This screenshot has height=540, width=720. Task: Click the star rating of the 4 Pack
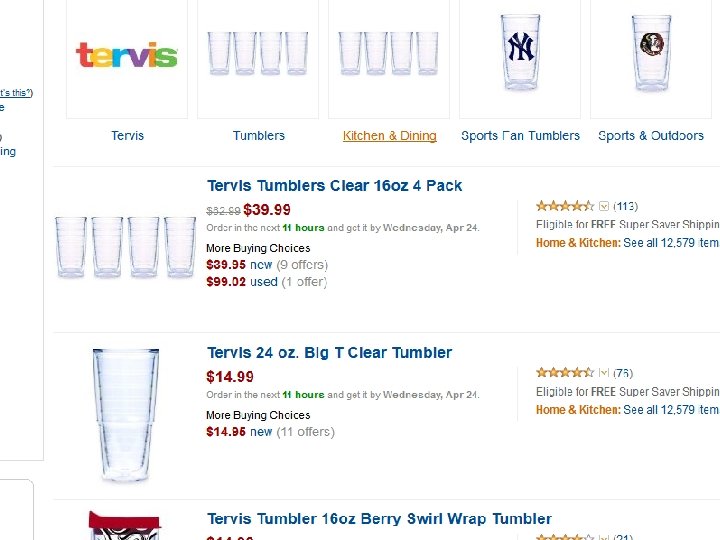pyautogui.click(x=565, y=206)
